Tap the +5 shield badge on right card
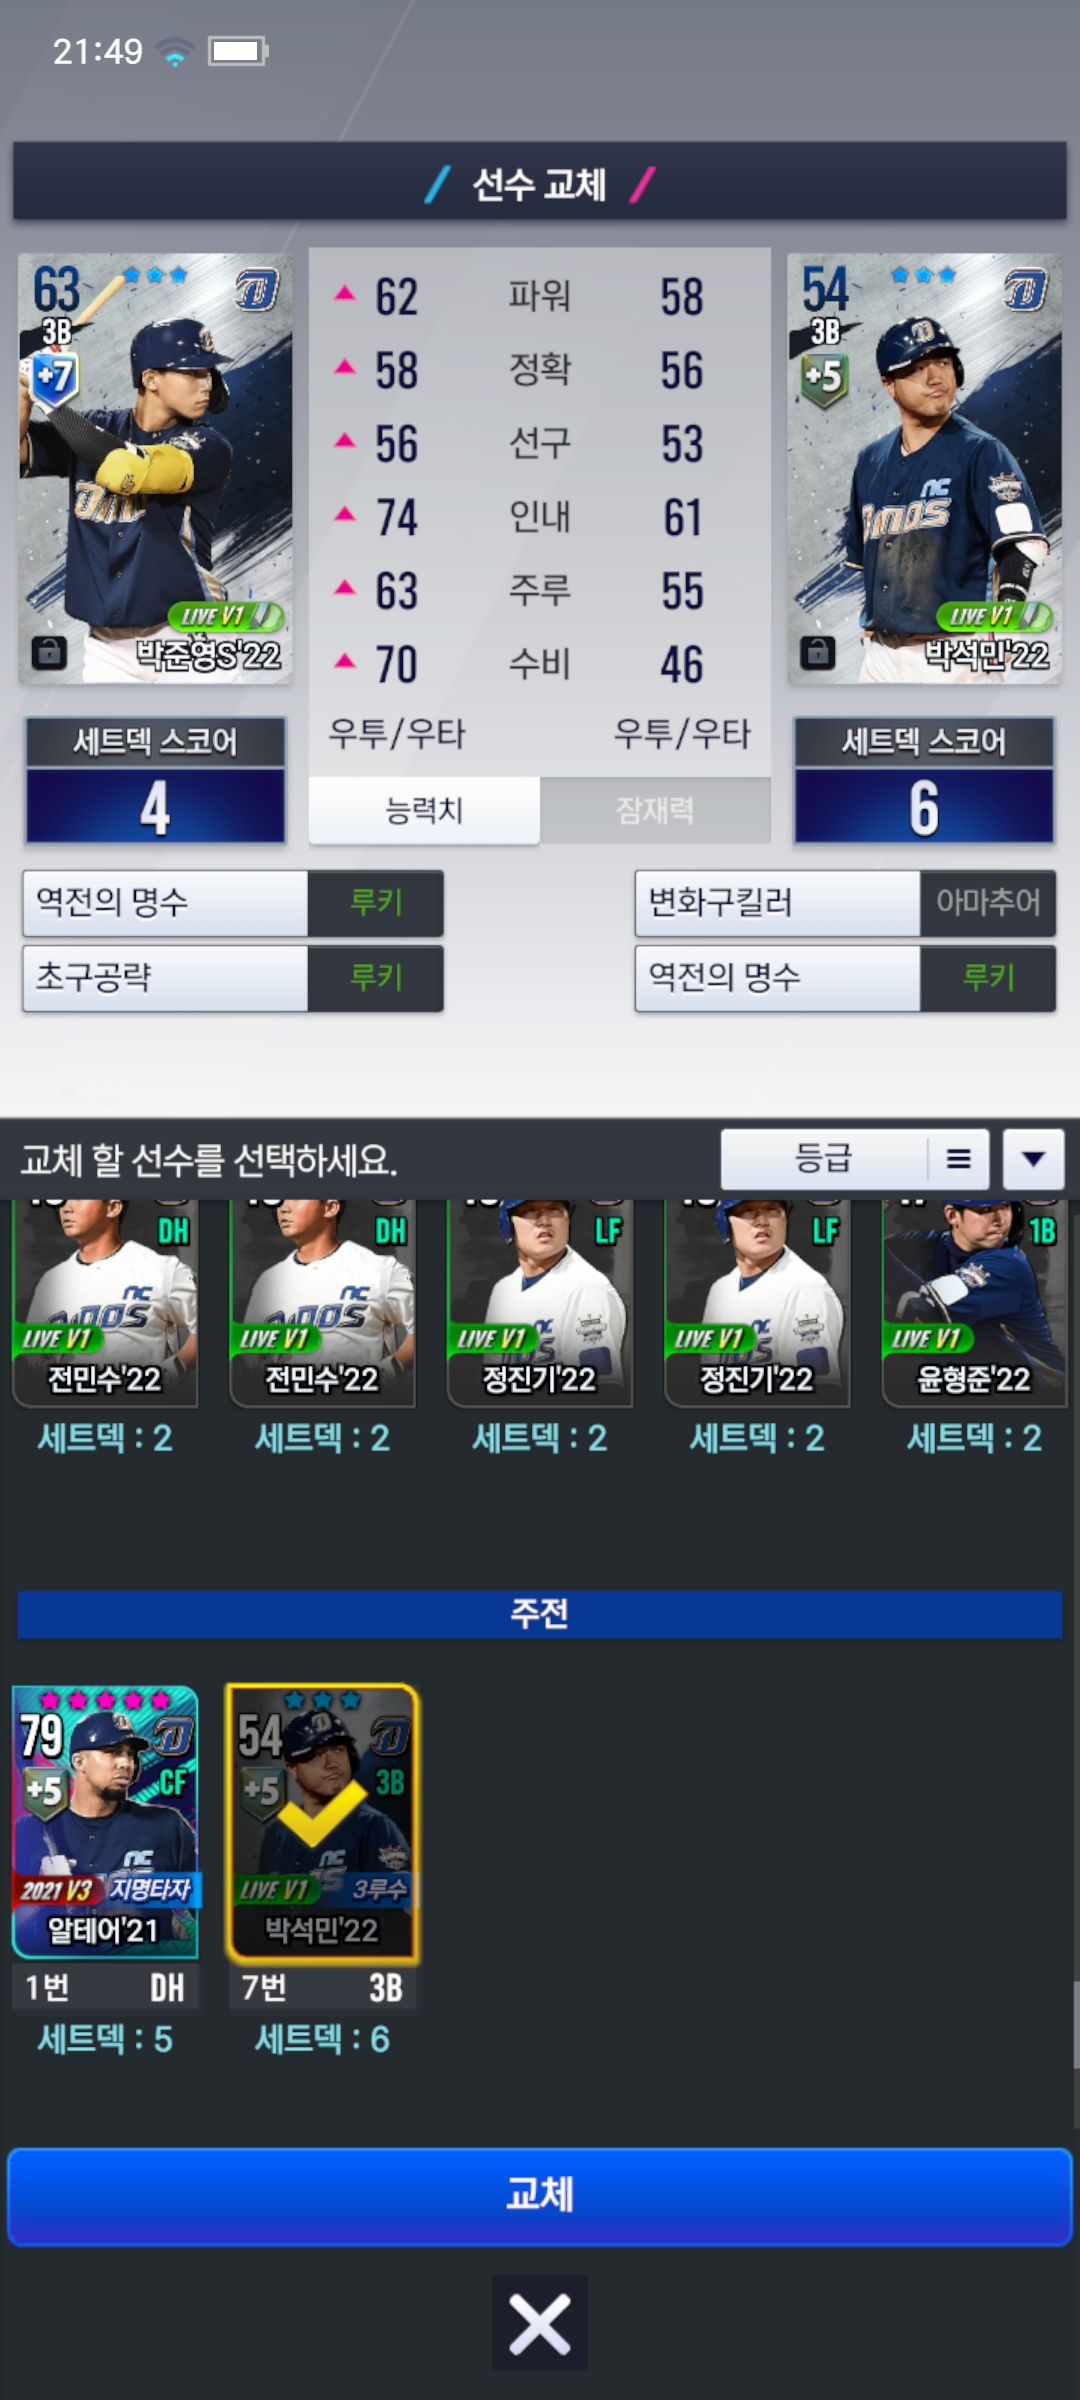 pyautogui.click(x=823, y=378)
